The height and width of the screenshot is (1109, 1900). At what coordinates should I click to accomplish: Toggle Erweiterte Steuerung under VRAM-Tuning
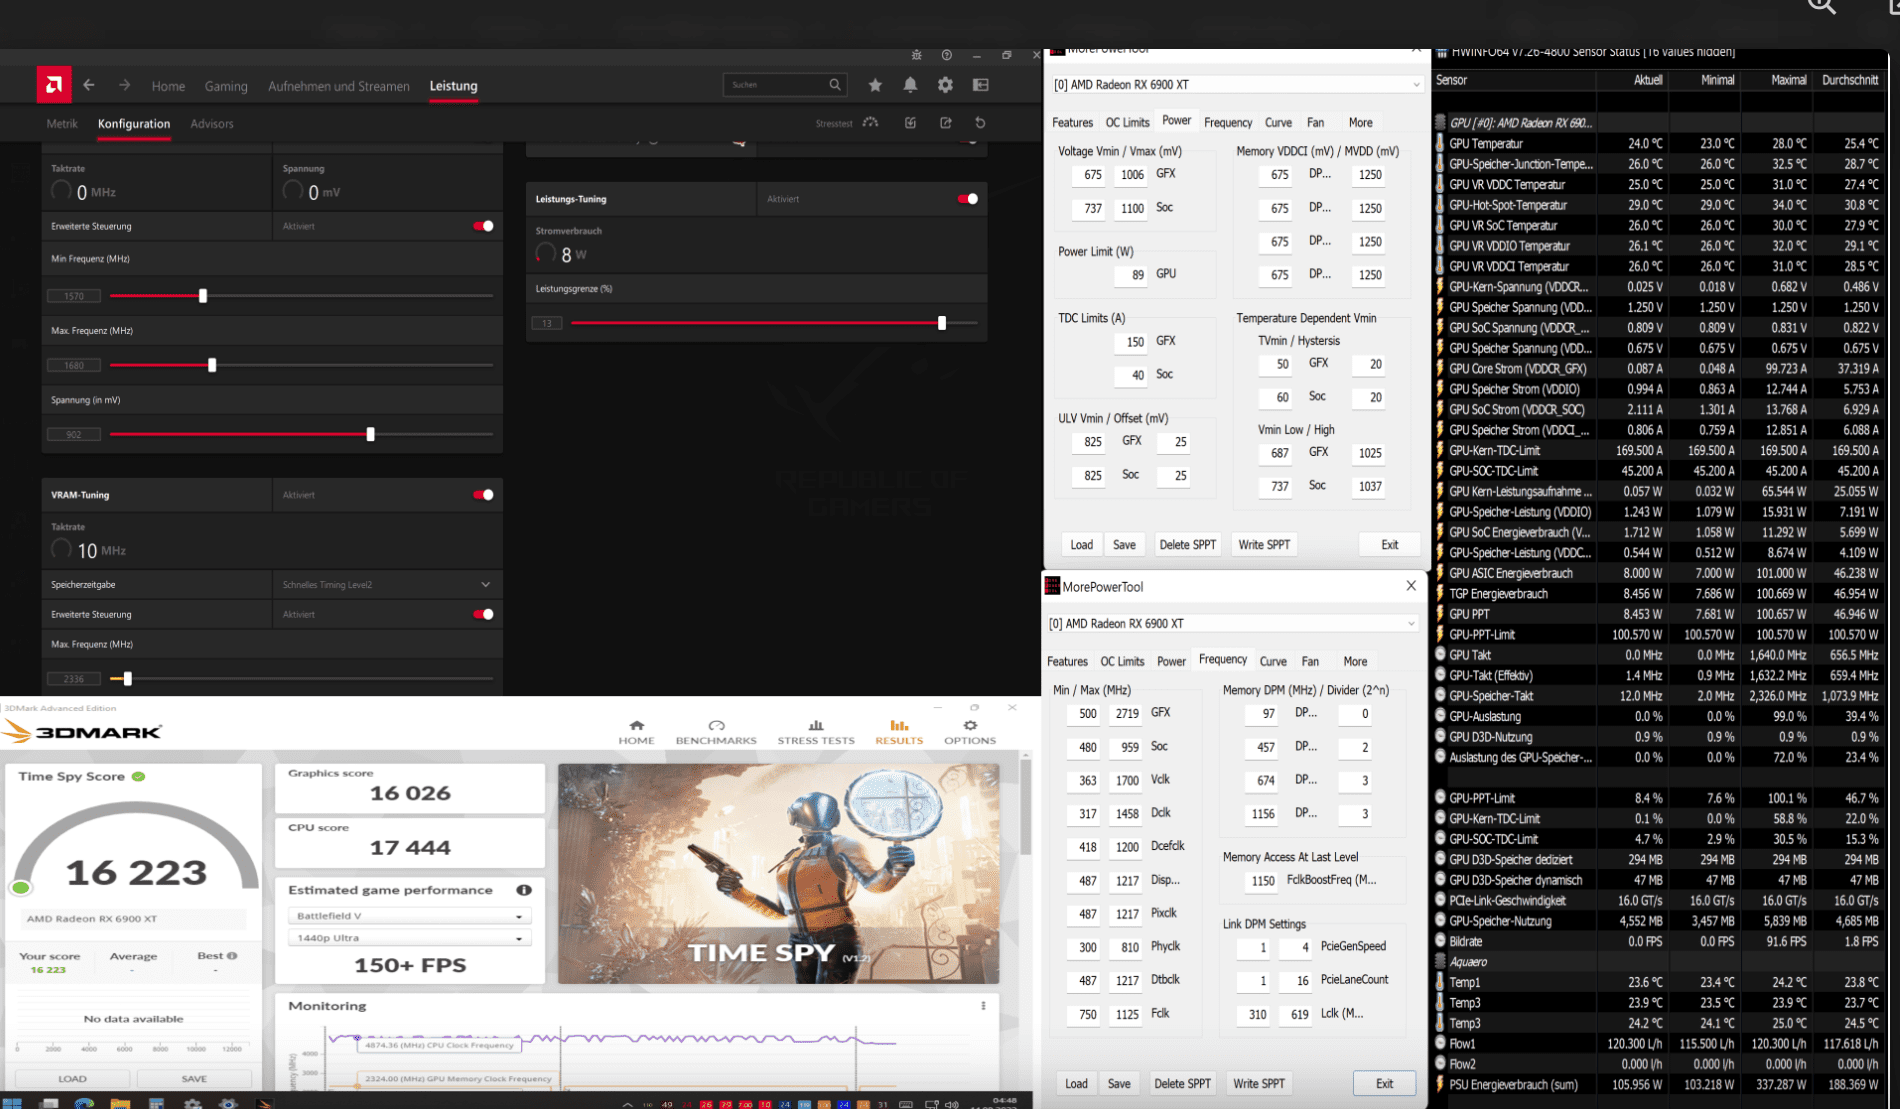[x=483, y=614]
